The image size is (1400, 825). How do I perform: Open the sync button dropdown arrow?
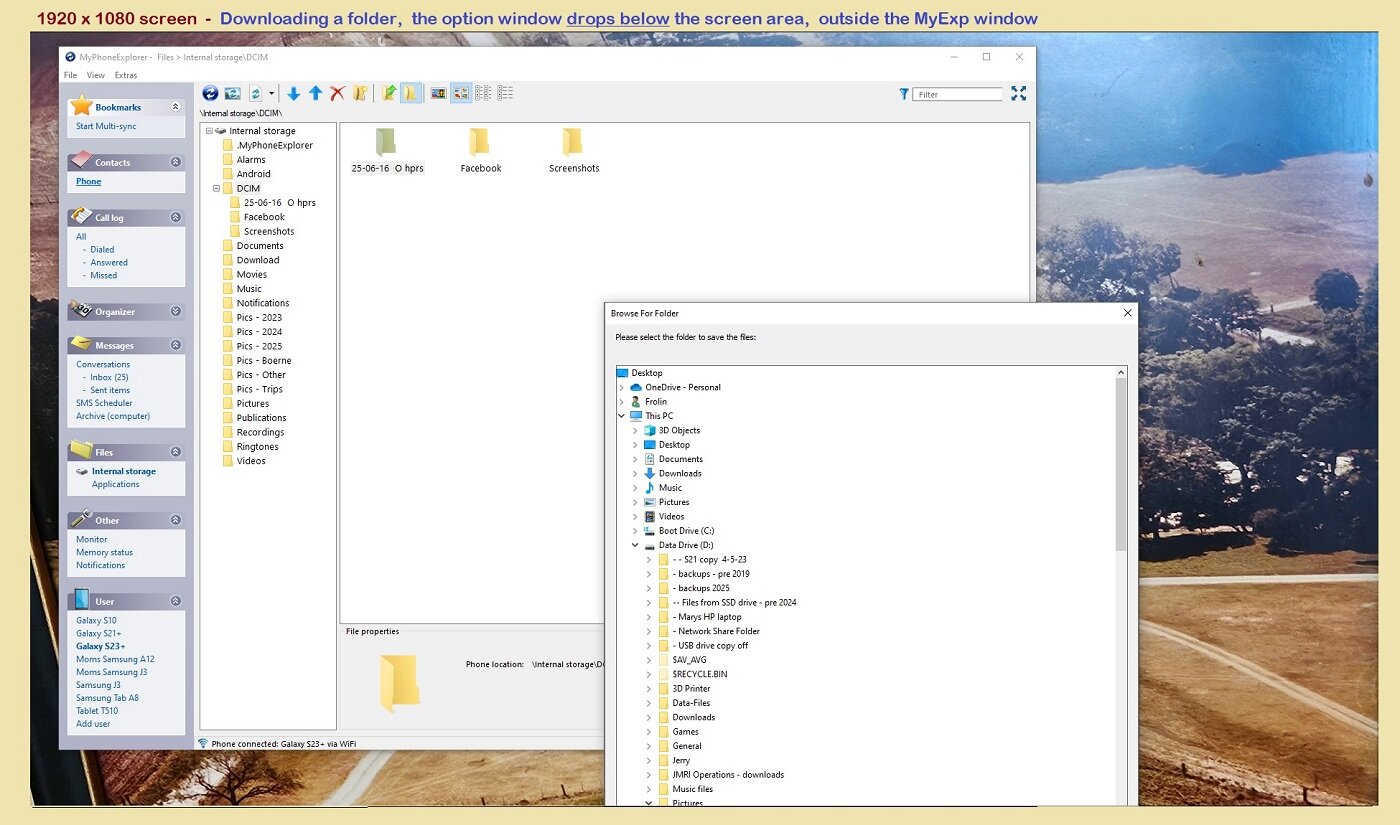pos(272,94)
